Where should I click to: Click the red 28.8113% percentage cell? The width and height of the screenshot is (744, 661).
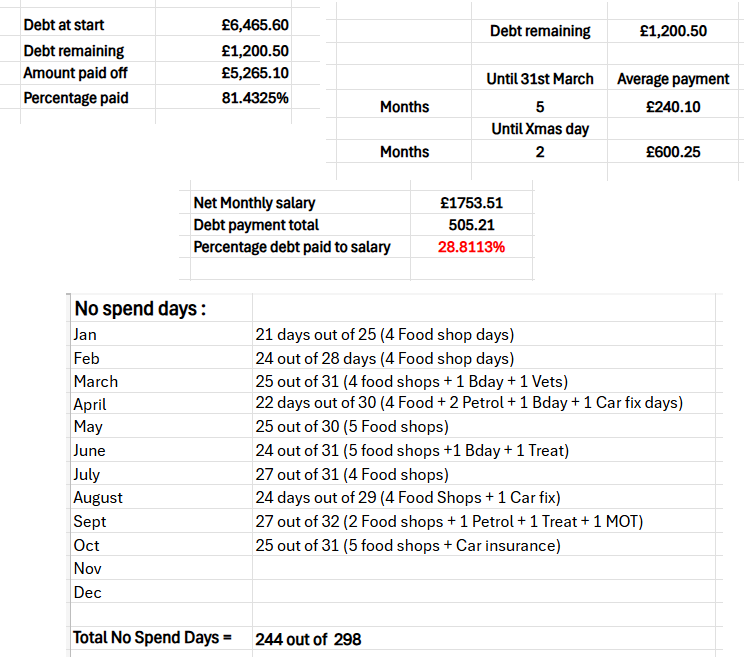click(472, 247)
